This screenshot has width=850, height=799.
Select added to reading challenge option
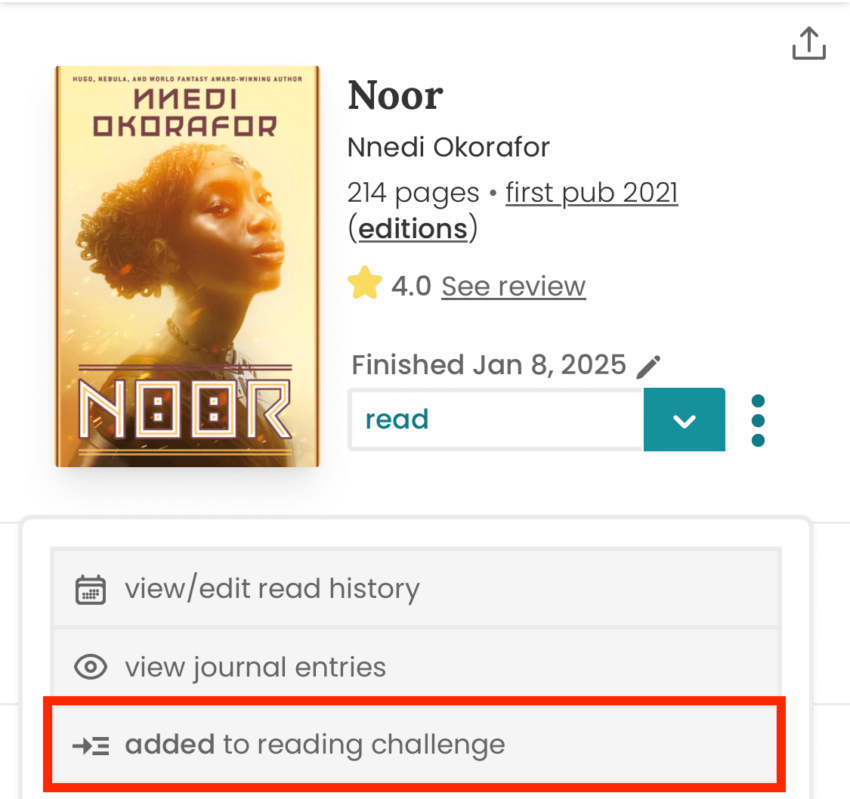tap(313, 744)
